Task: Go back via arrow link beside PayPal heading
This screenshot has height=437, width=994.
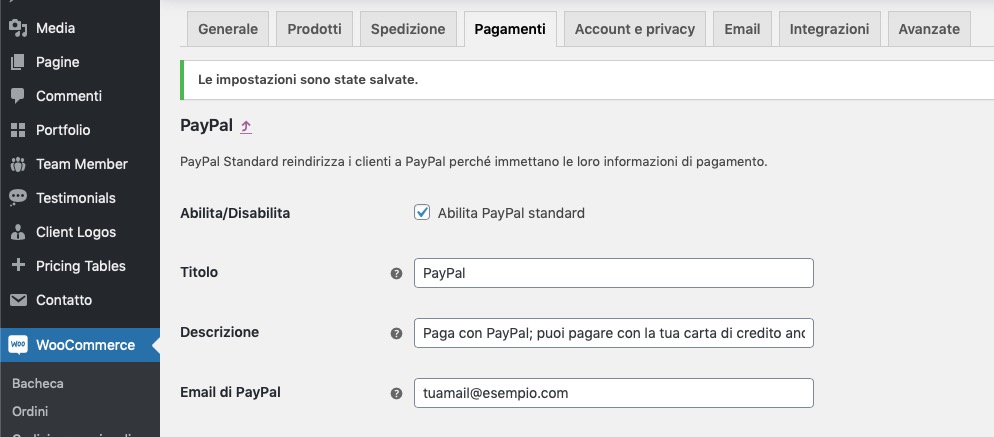Action: click(x=246, y=126)
